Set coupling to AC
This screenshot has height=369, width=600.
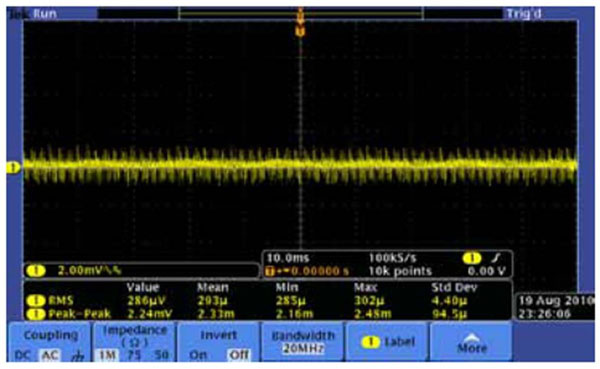tap(50, 356)
